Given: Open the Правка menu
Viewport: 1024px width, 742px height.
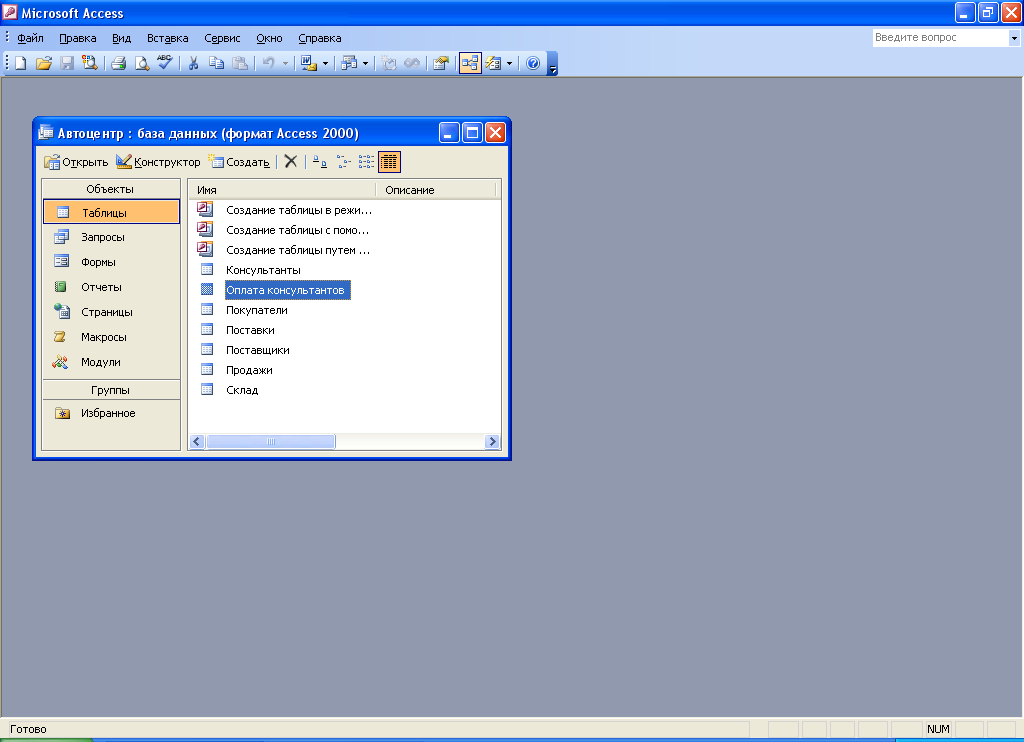Looking at the screenshot, I should click(78, 38).
